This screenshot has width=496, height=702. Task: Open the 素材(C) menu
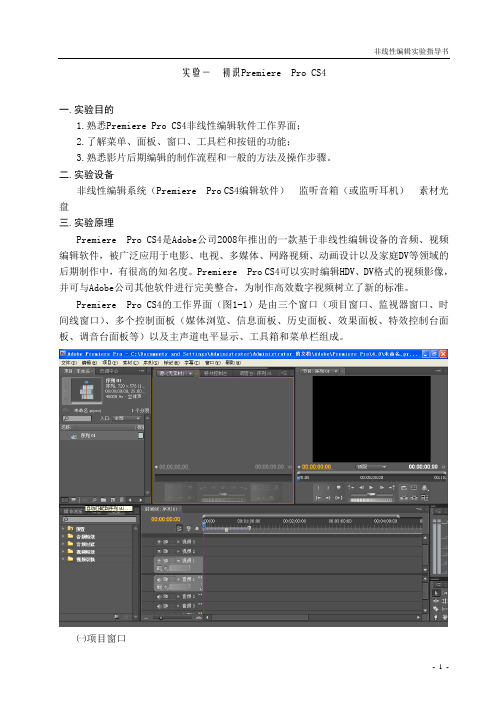(130, 362)
